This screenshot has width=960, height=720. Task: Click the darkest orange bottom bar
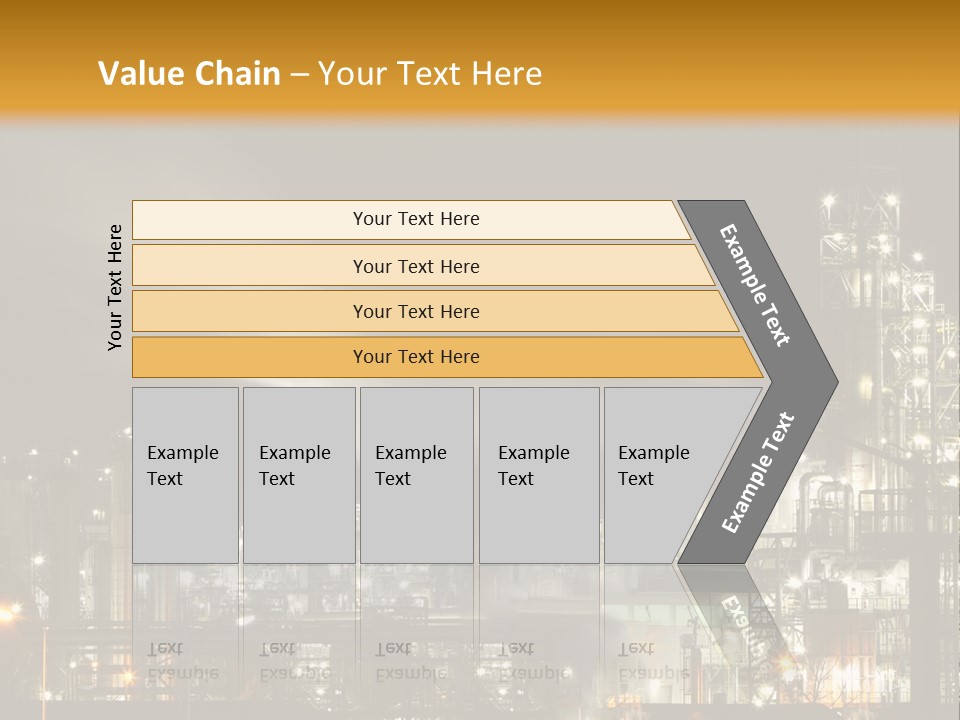pos(416,357)
